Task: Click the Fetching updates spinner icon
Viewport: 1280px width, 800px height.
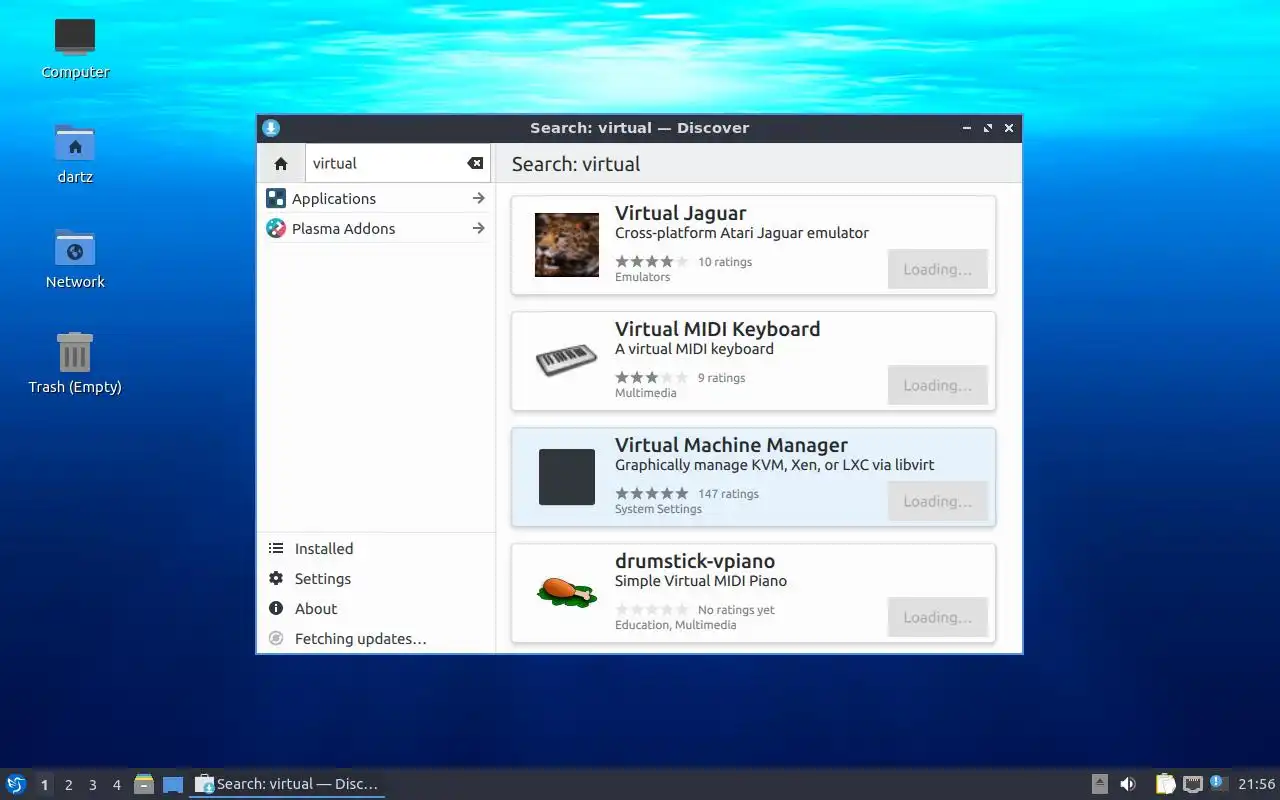Action: coord(276,638)
